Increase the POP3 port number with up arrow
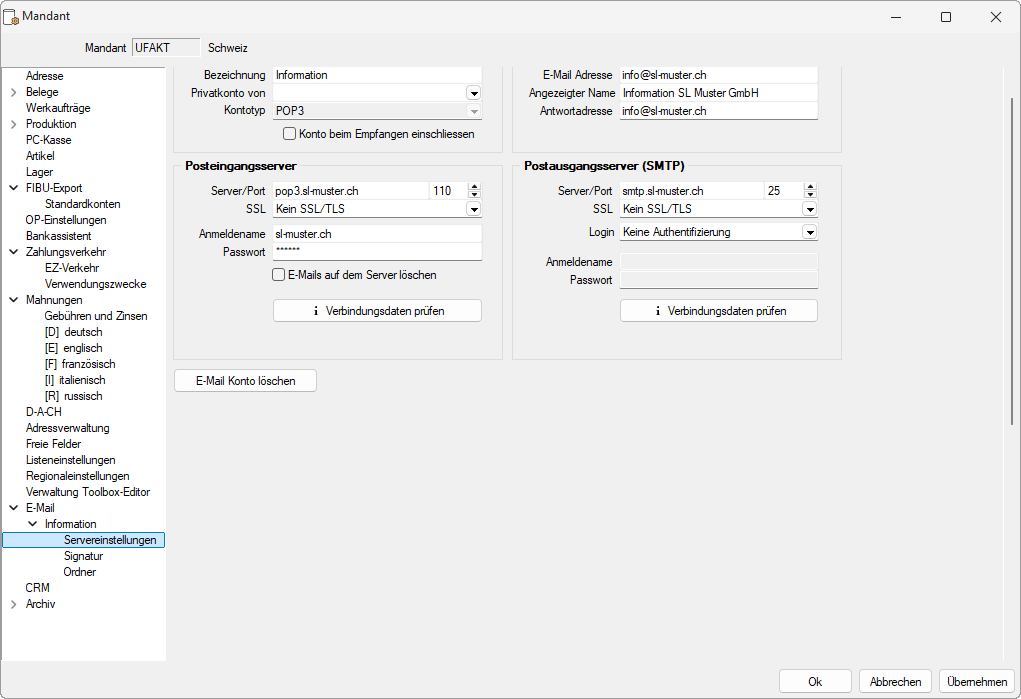Screen dimensions: 1021x699 (x=474, y=187)
